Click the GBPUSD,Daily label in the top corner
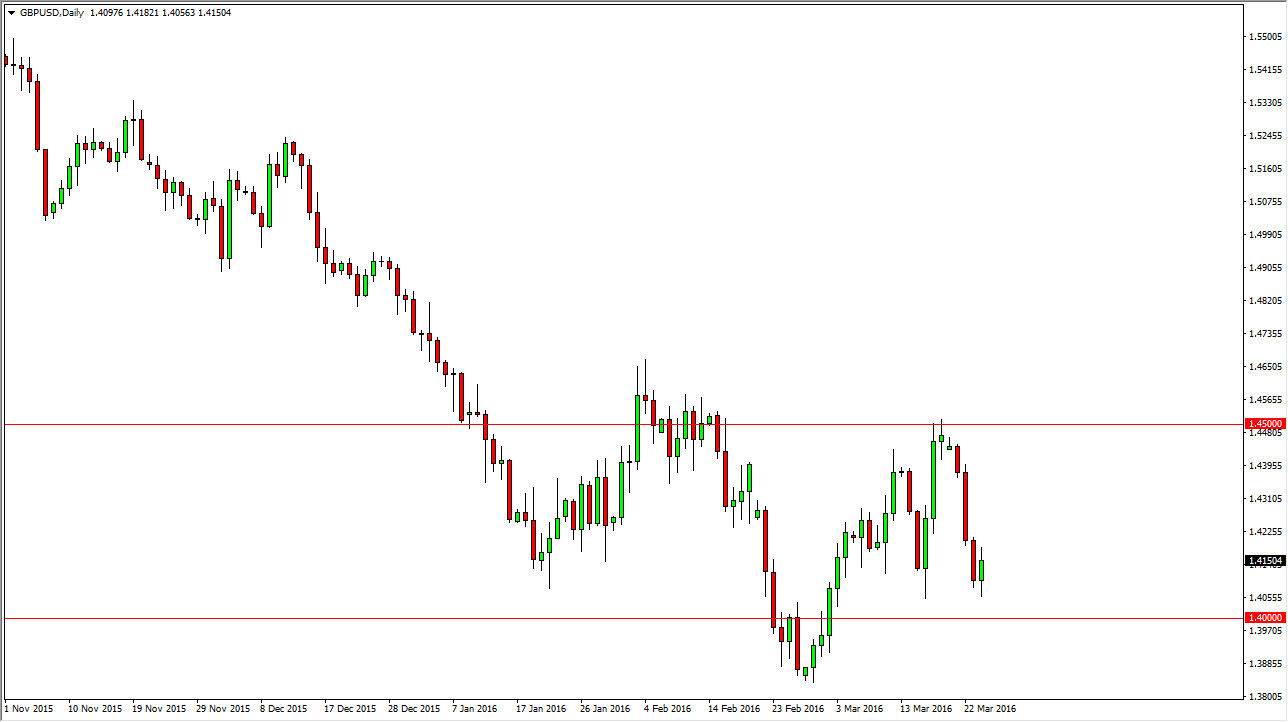 55,14
